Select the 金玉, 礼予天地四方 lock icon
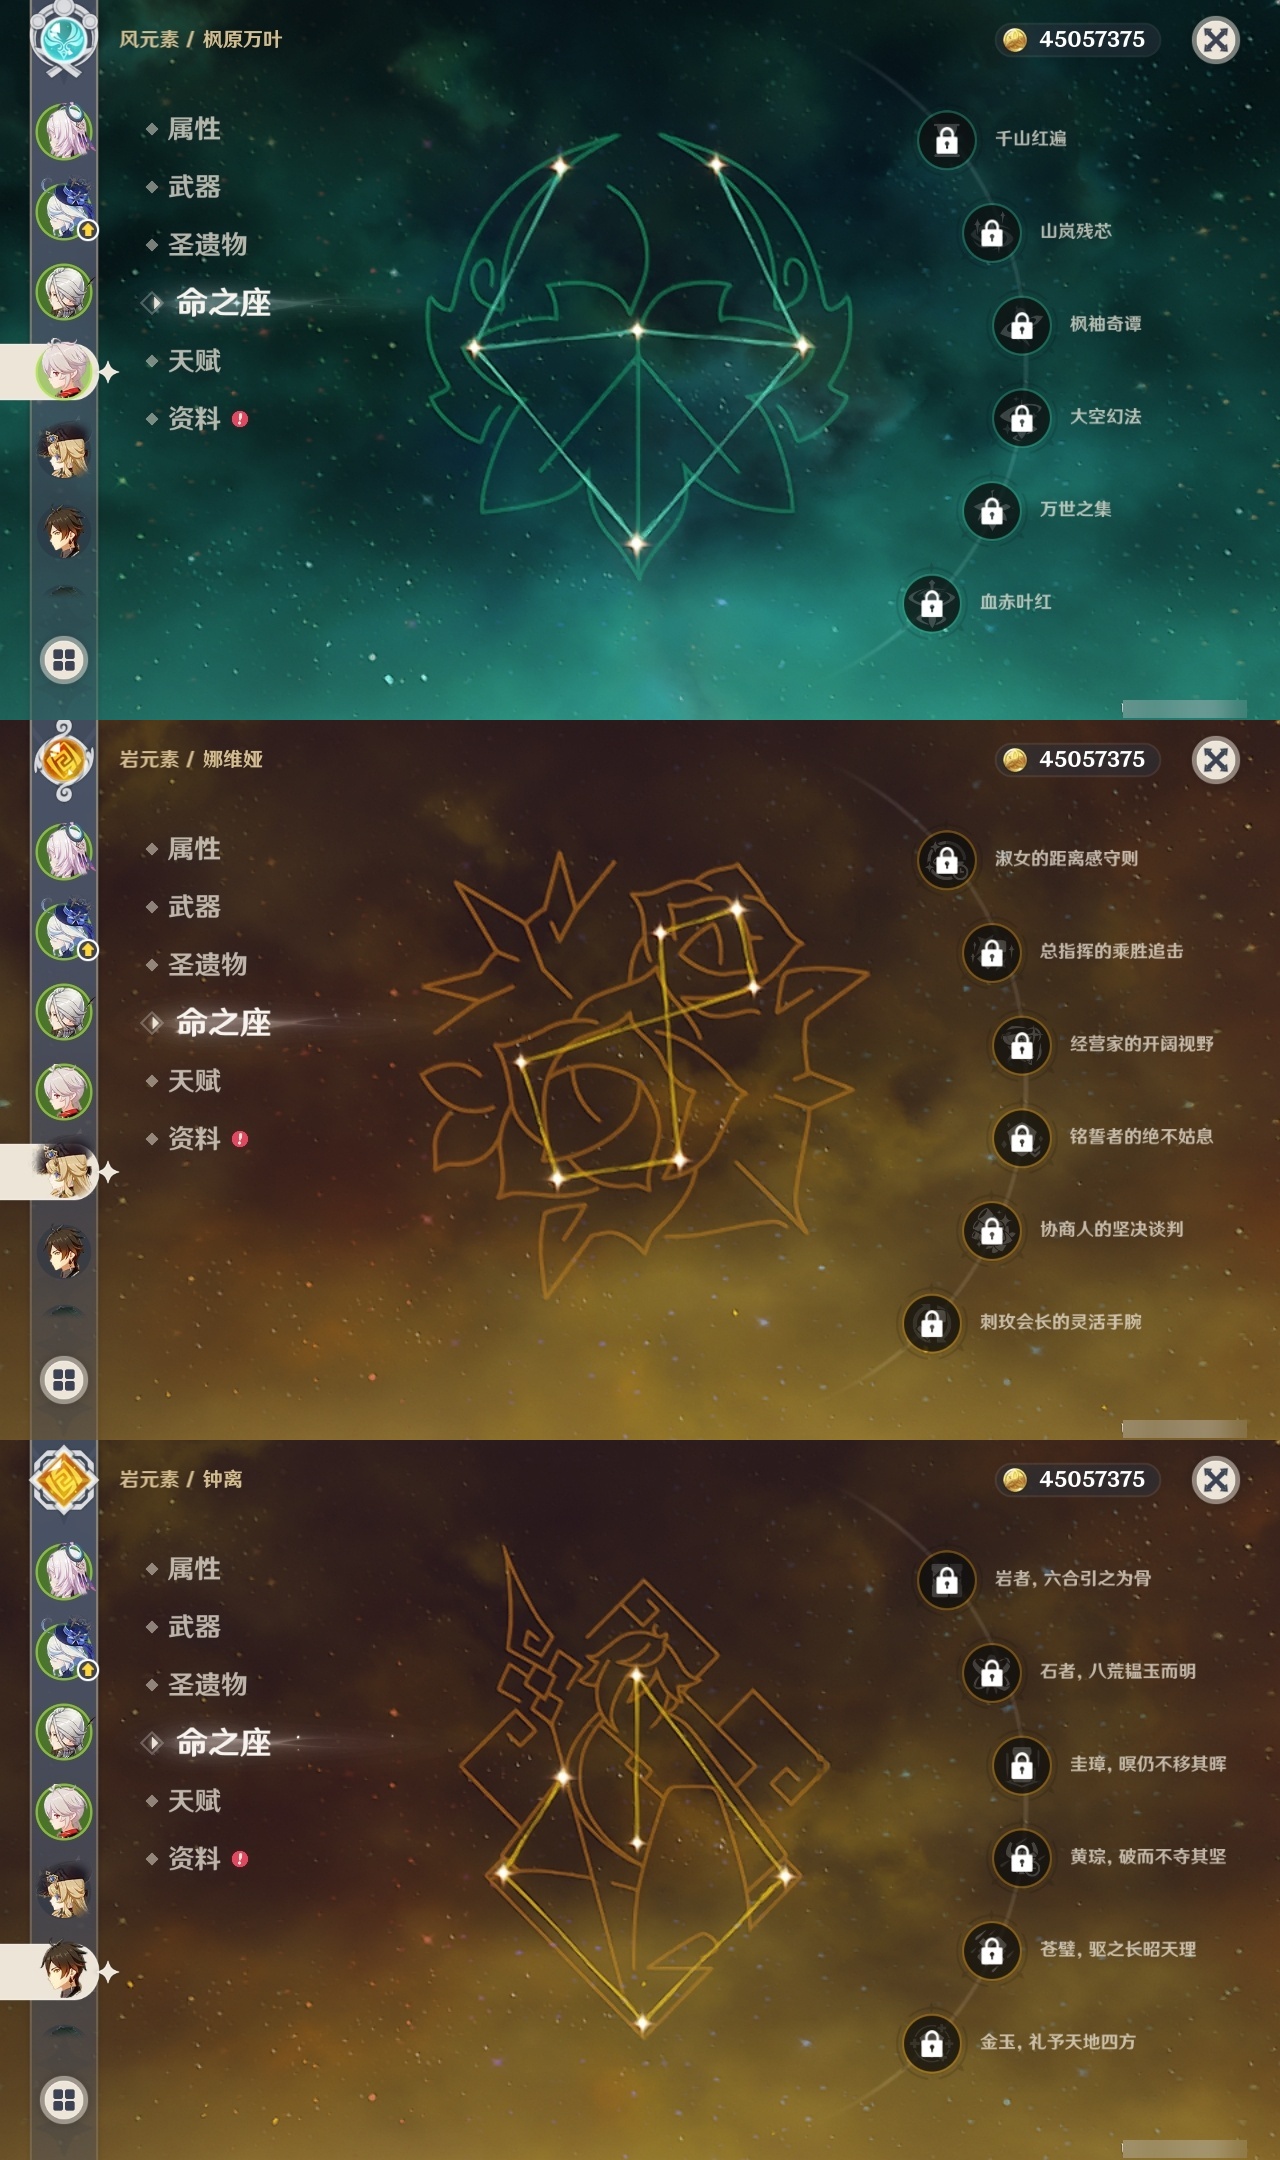 [931, 2043]
